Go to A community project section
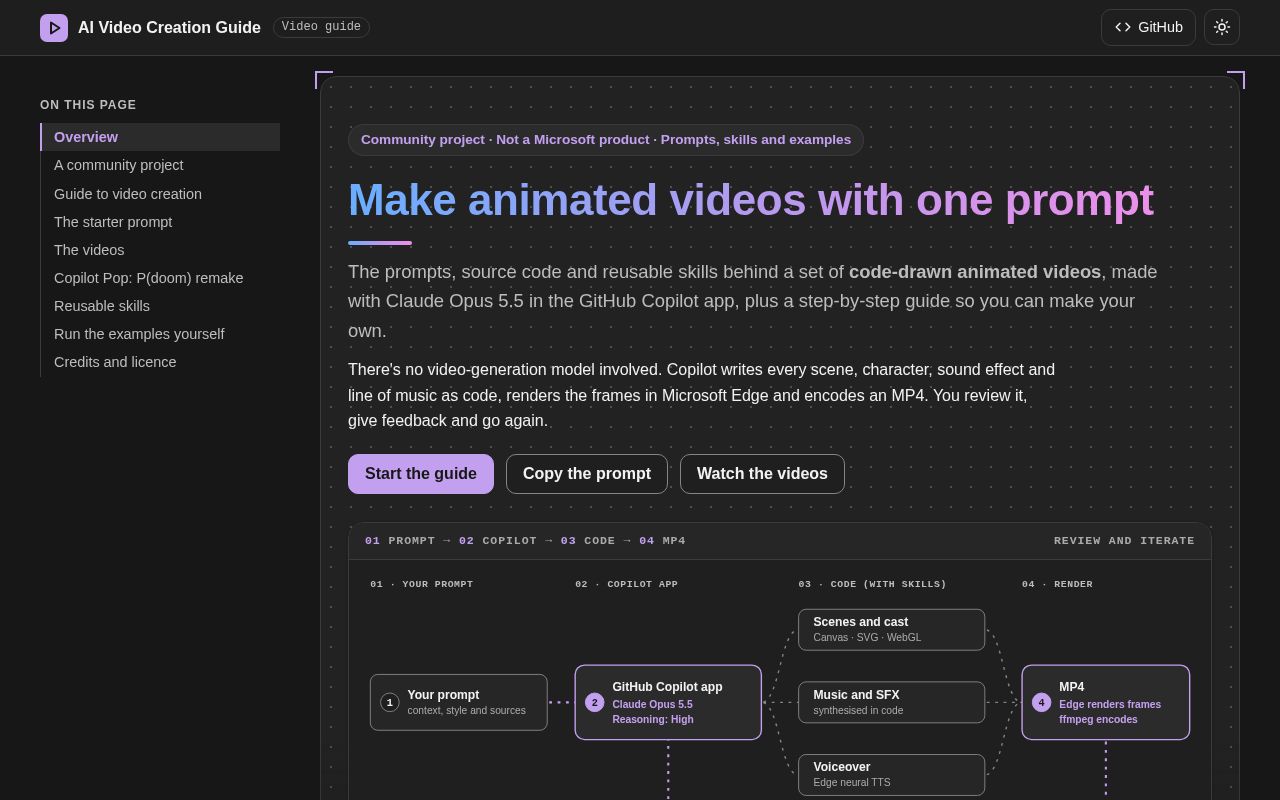Screen dimensions: 1280x800 coord(160,165)
